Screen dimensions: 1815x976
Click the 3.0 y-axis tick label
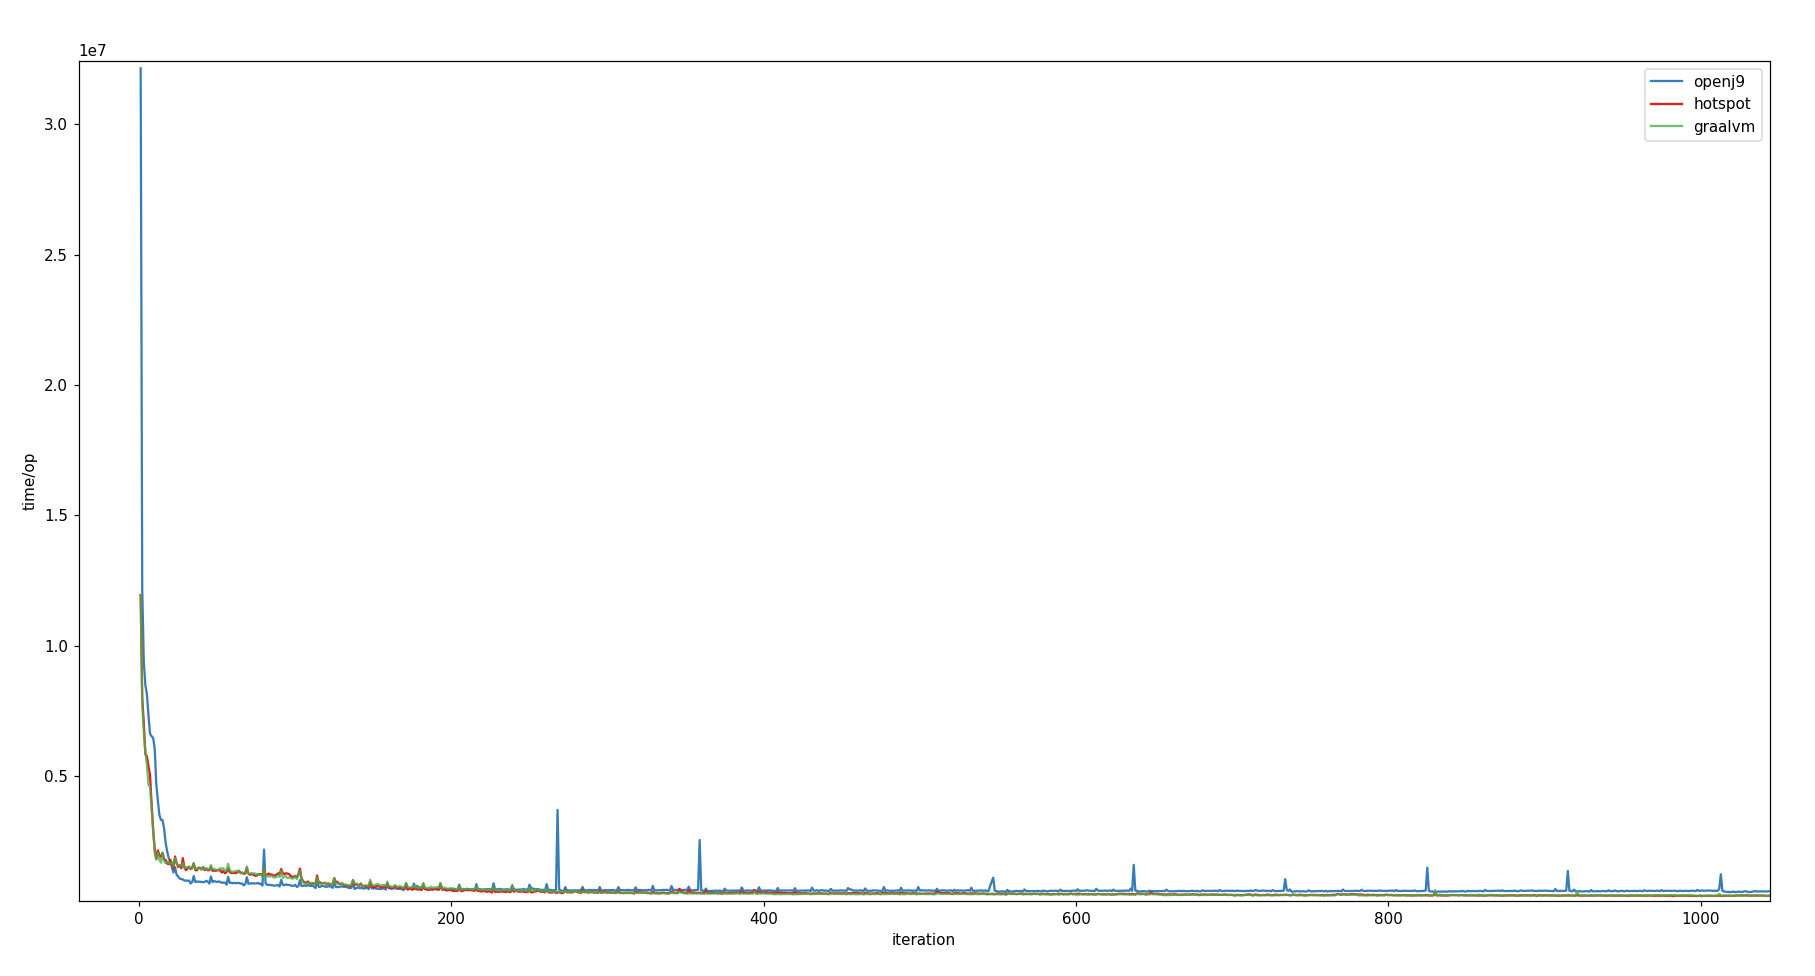click(55, 125)
